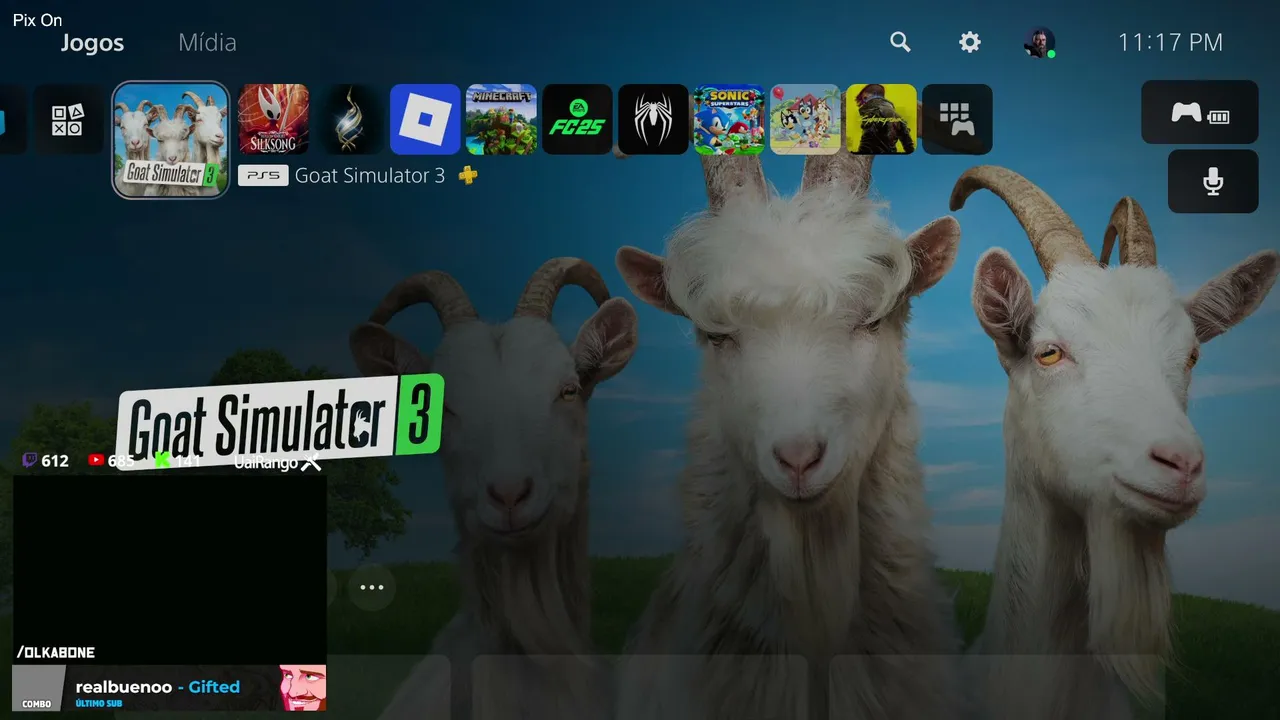The image size is (1280, 720).
Task: Select the Silksong game tile
Action: tap(273, 119)
